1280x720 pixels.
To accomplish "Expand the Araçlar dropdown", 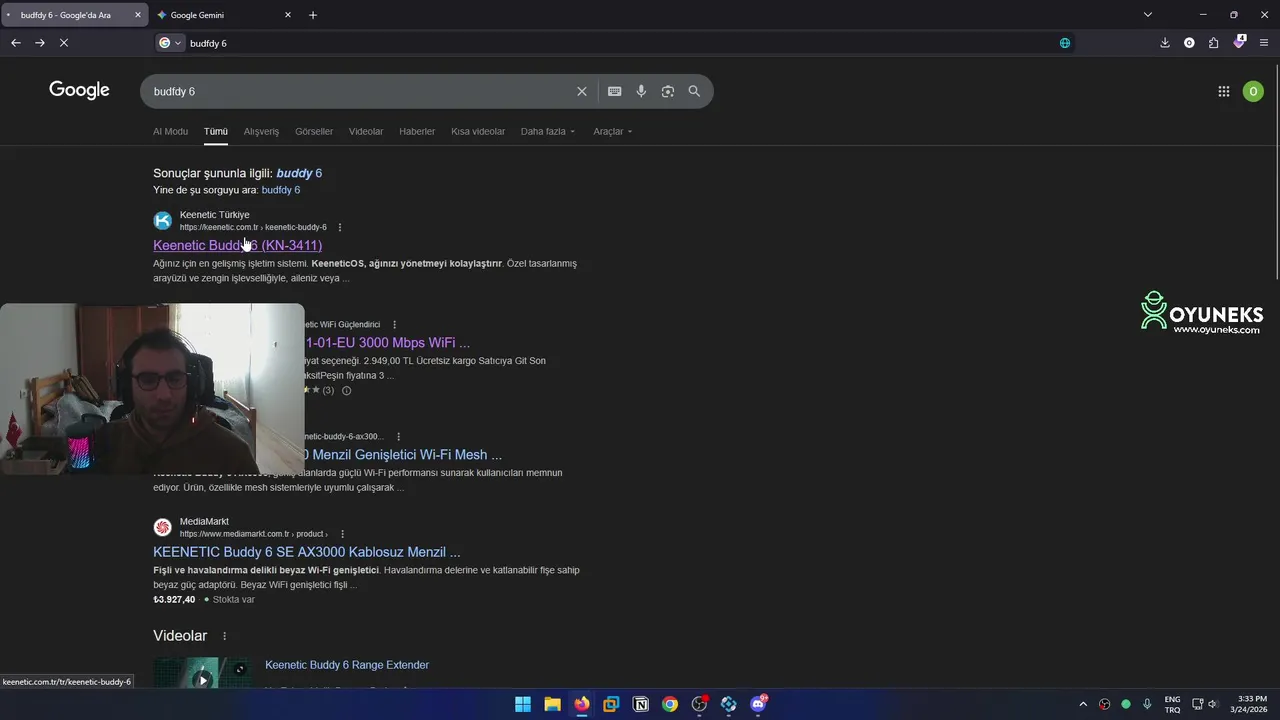I will point(612,131).
